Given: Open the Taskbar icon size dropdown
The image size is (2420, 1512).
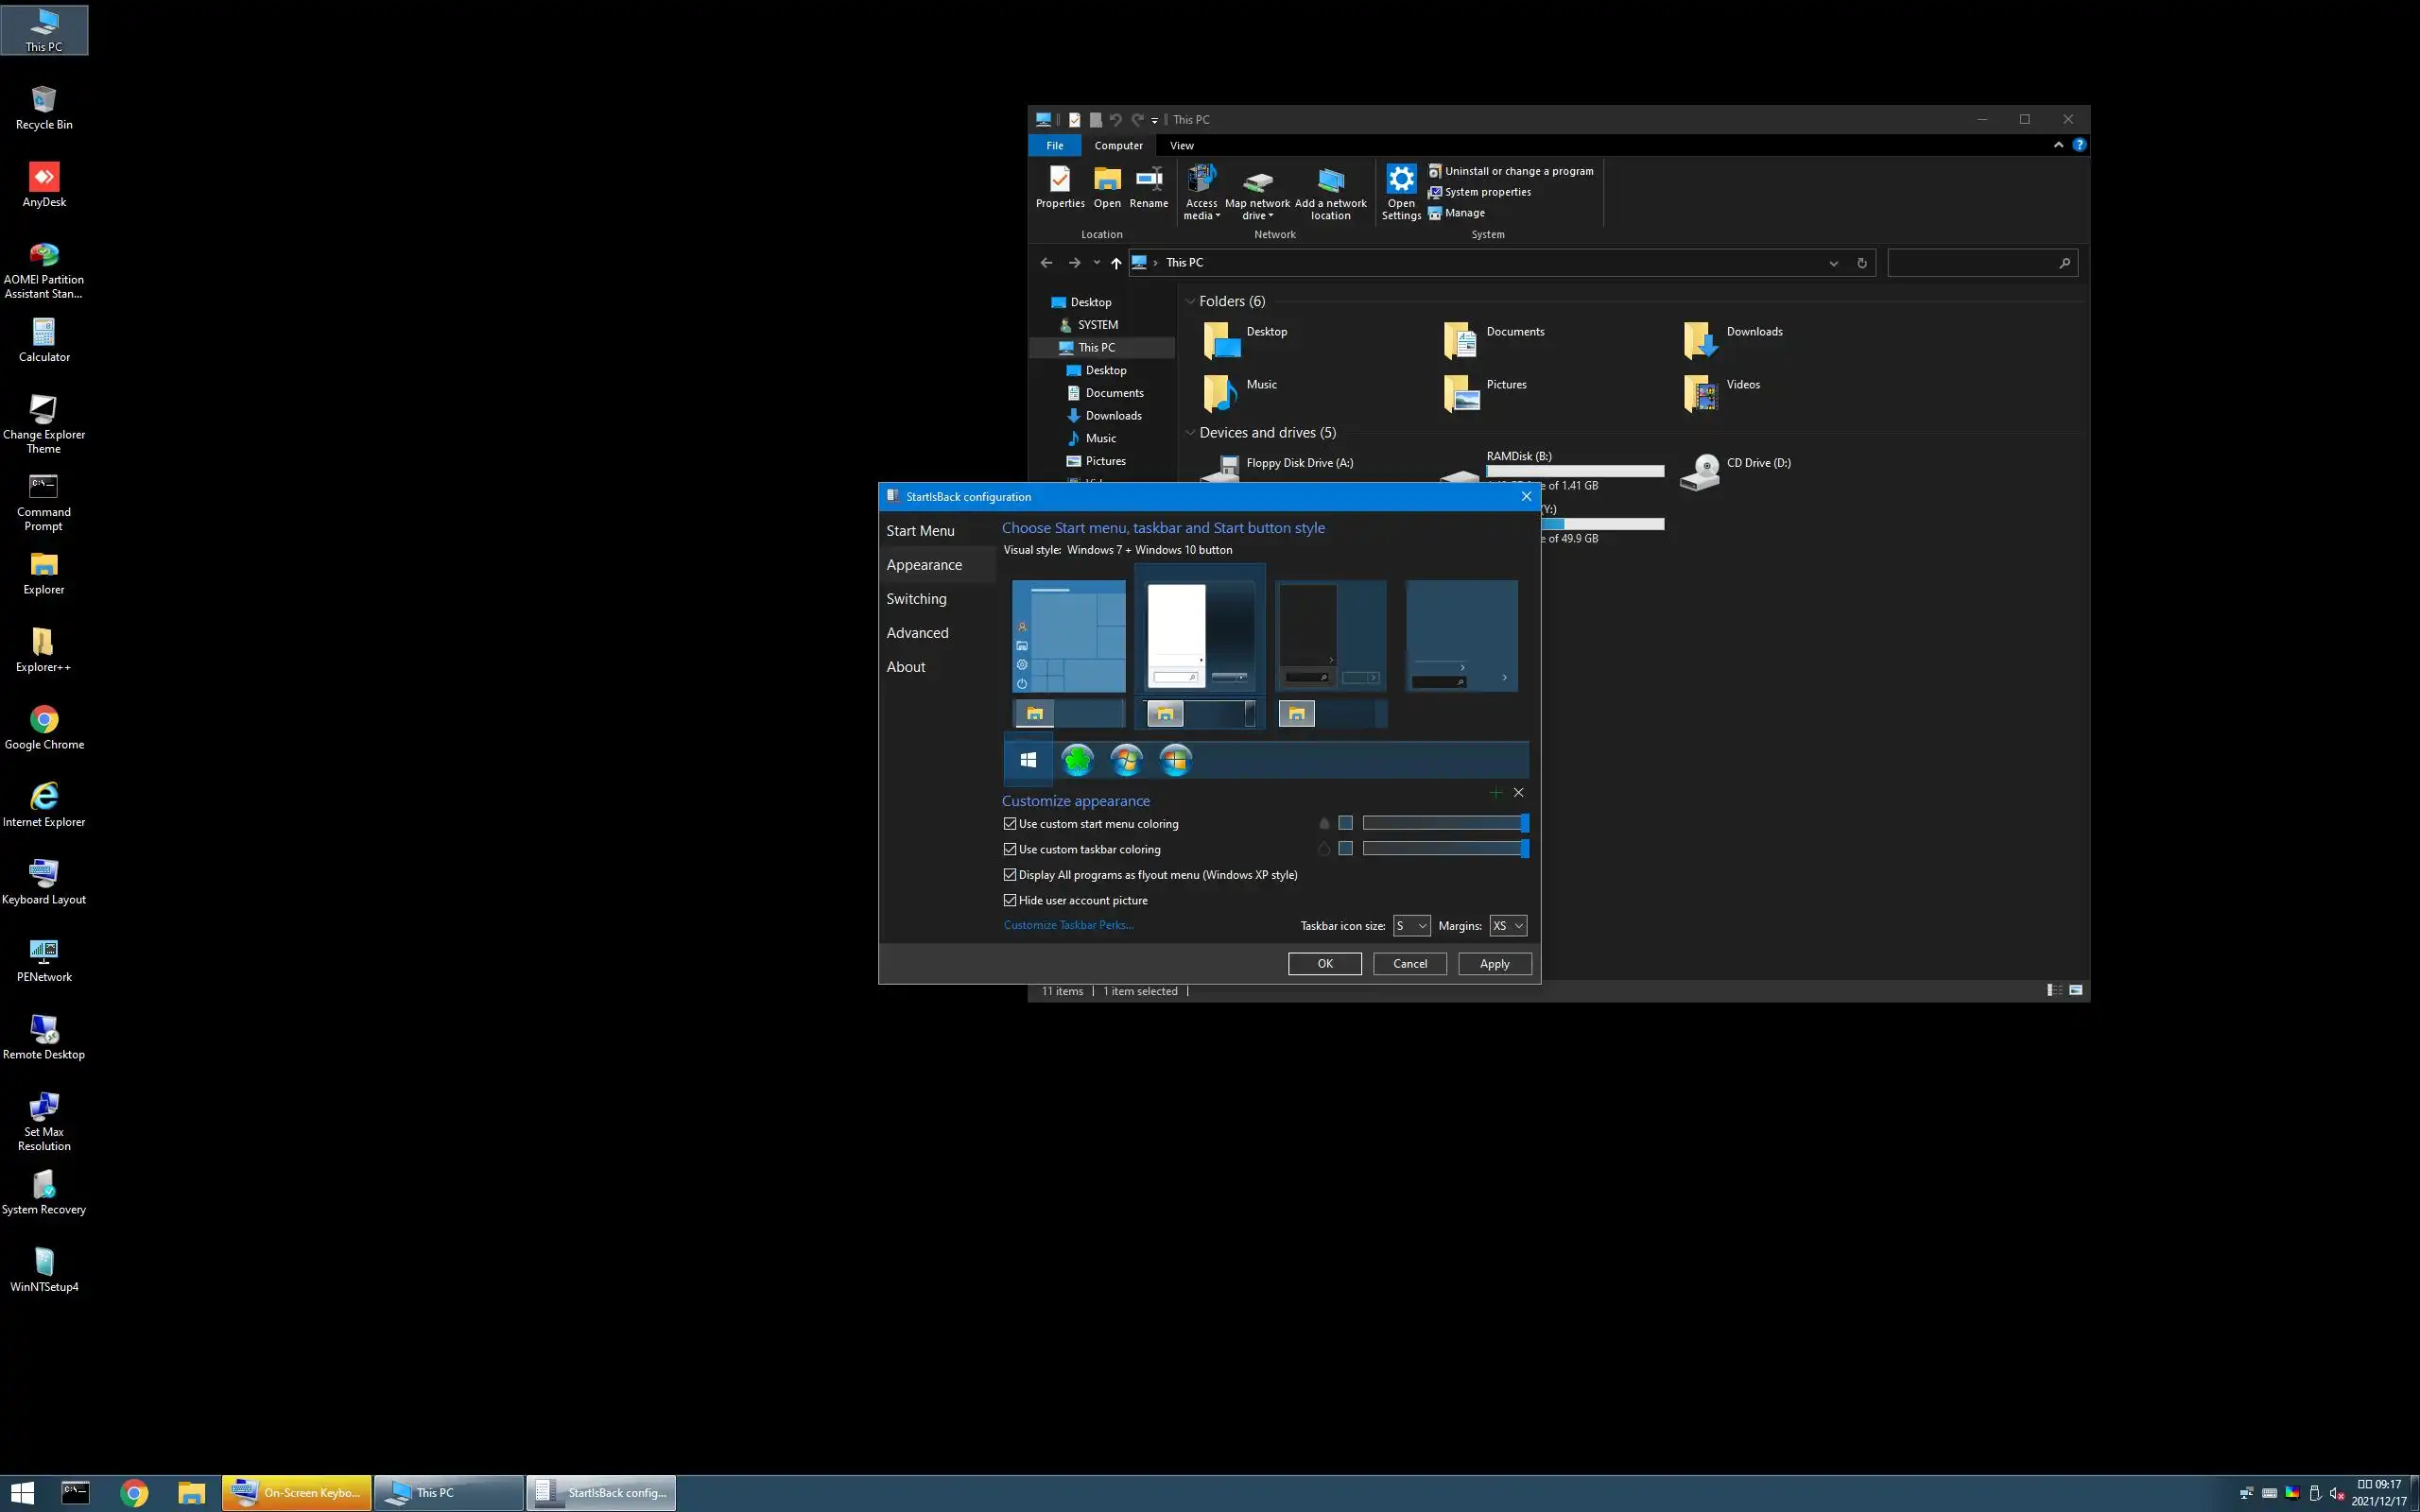Looking at the screenshot, I should pos(1411,926).
